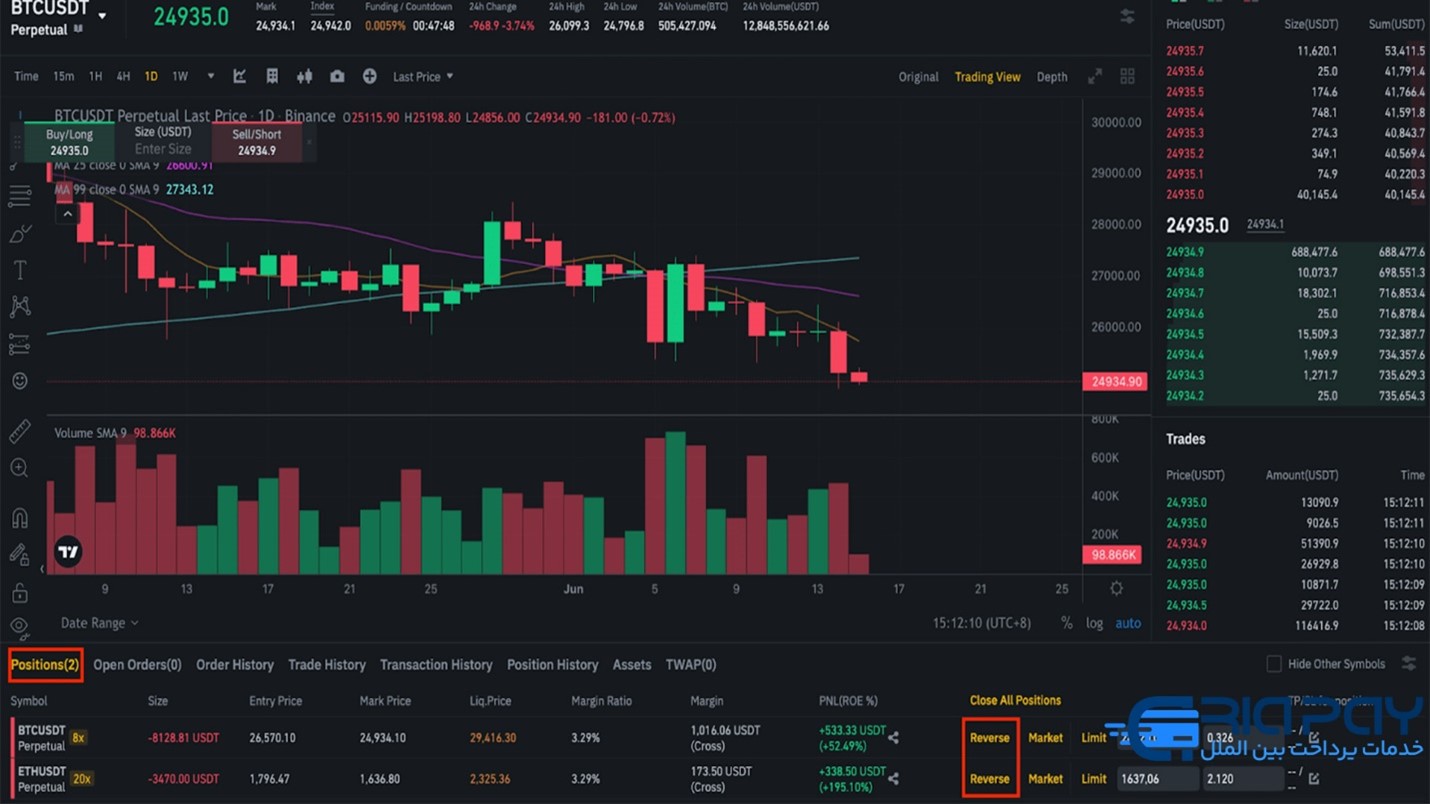Screen dimensions: 1430x804
Task: Collapse the indicator legend chevron
Action: (x=67, y=213)
